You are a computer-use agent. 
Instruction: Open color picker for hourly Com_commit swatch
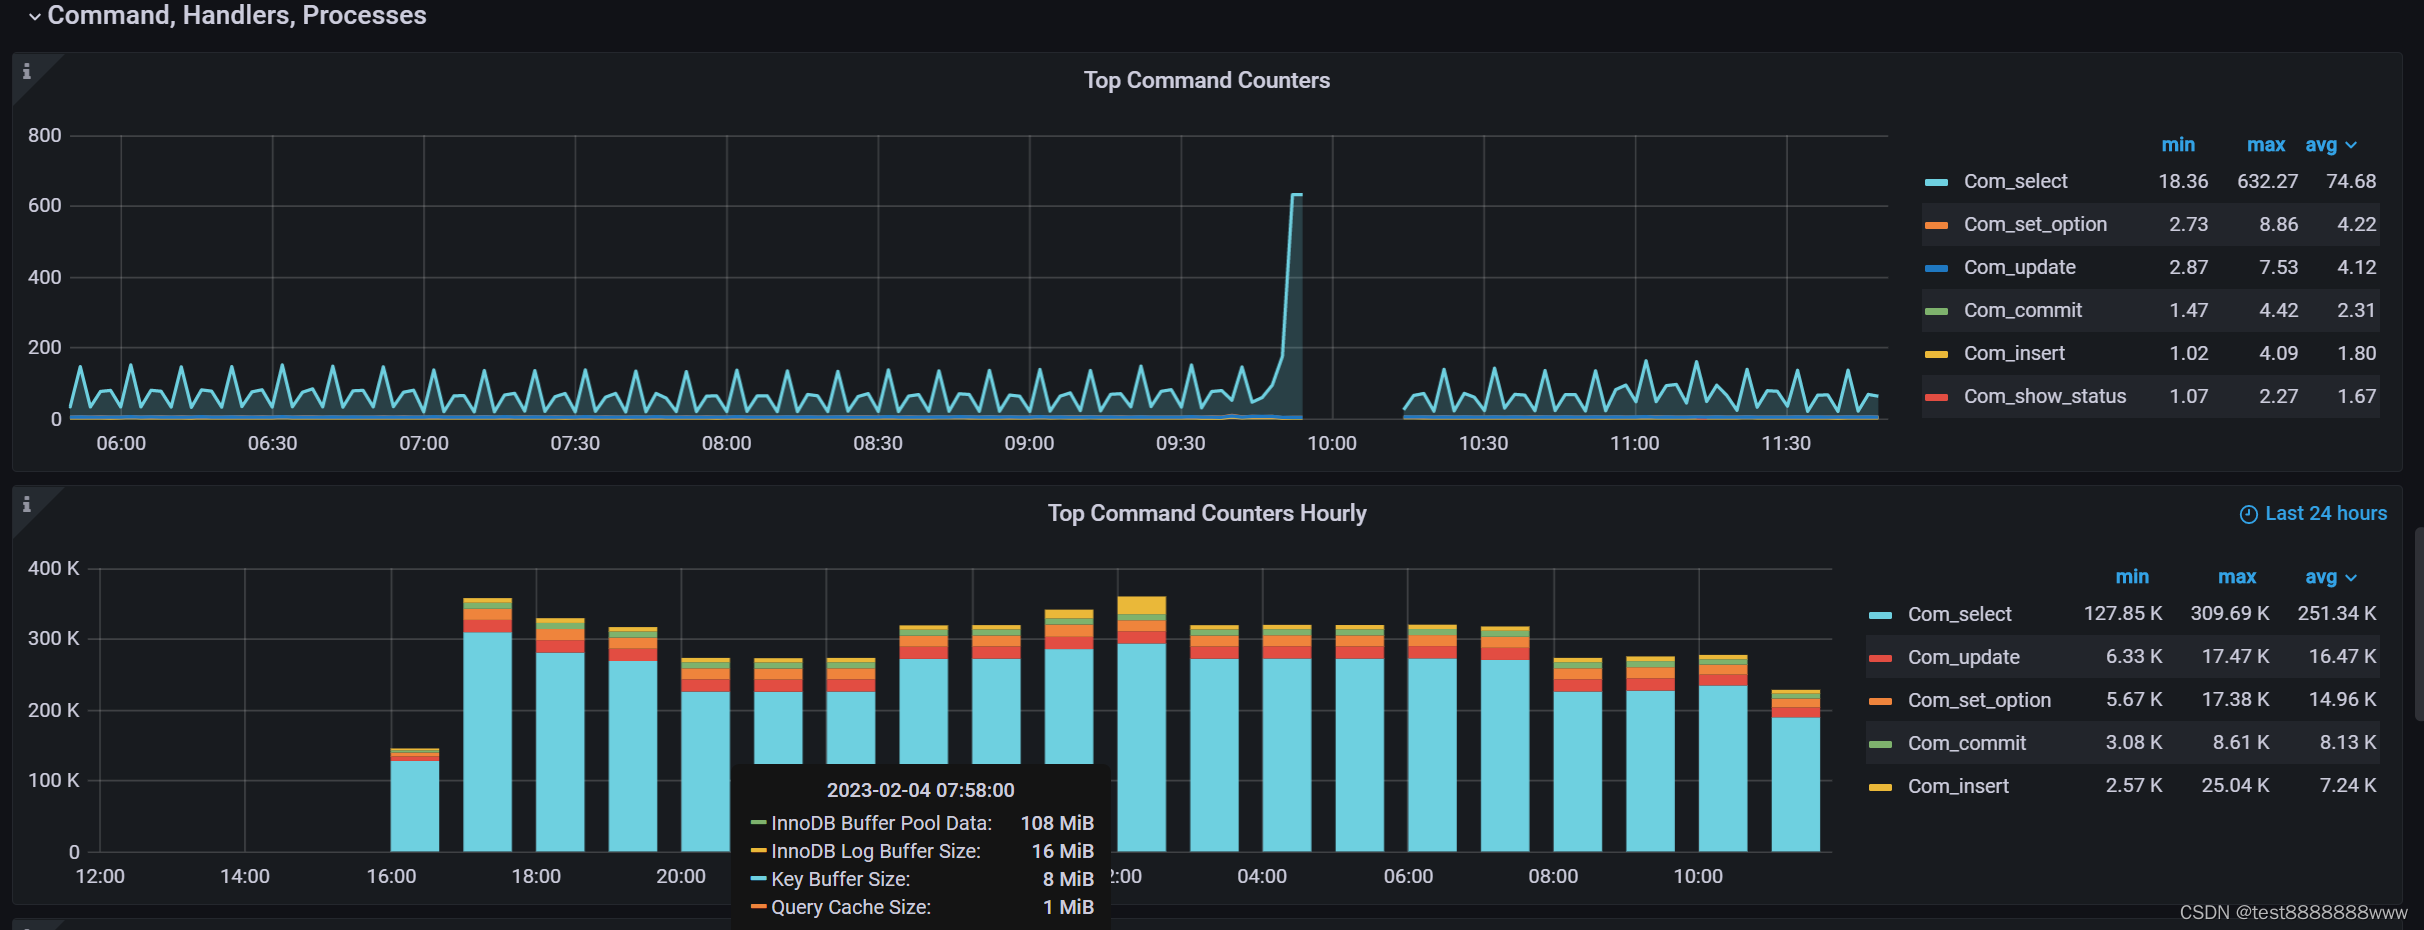click(x=1880, y=744)
